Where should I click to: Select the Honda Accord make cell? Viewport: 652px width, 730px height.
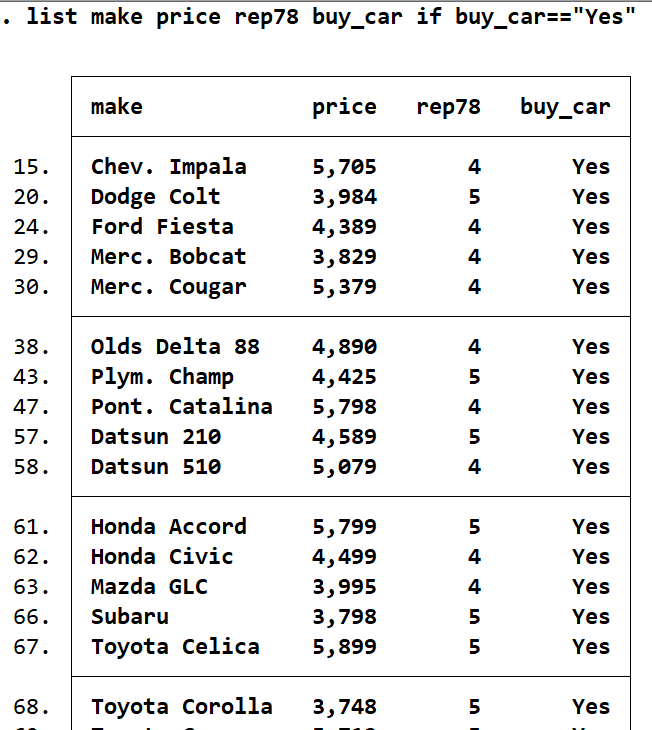tap(168, 527)
